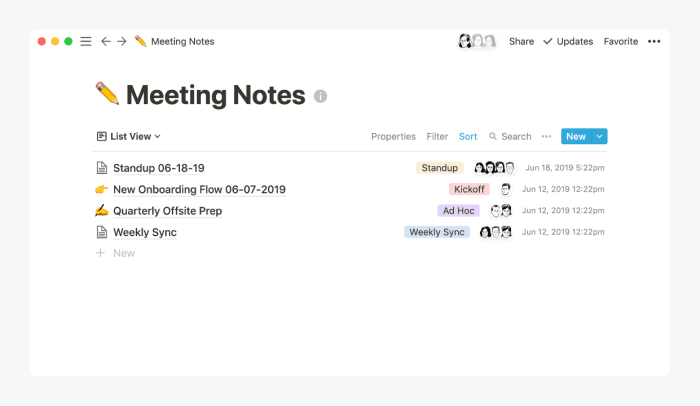Click the avatars on the Weekly Sync row
Screen dimensions: 700x406
496,232
